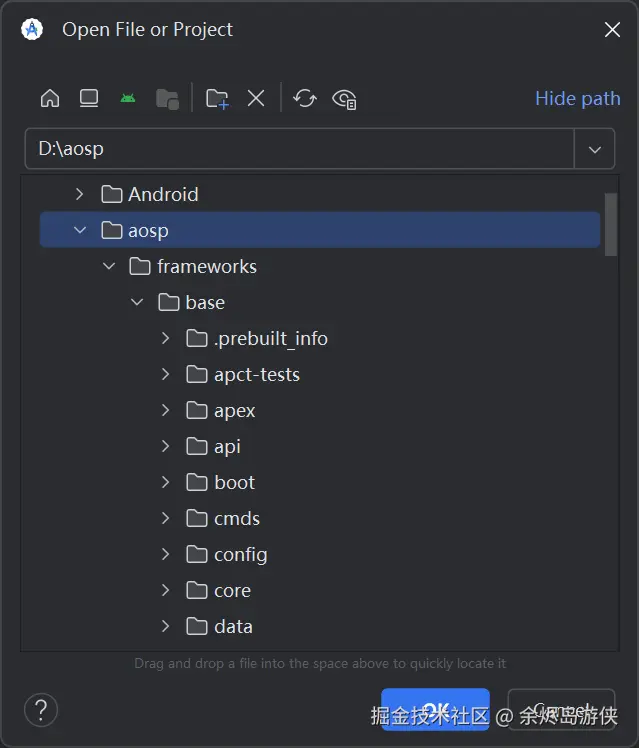Expand the apct-tests folder
639x748 pixels.
click(166, 374)
